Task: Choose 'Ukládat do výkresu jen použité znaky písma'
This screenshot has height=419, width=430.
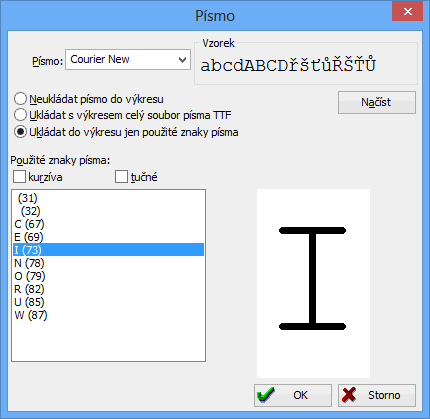Action: click(20, 132)
